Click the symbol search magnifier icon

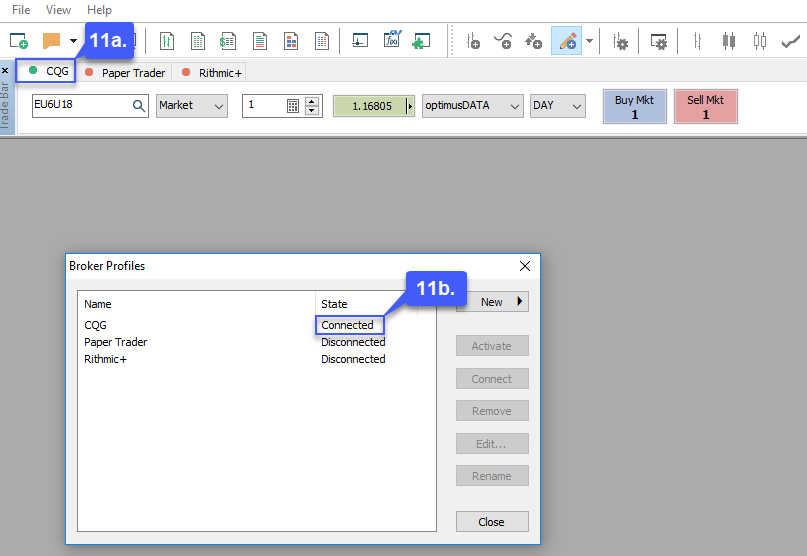[138, 106]
